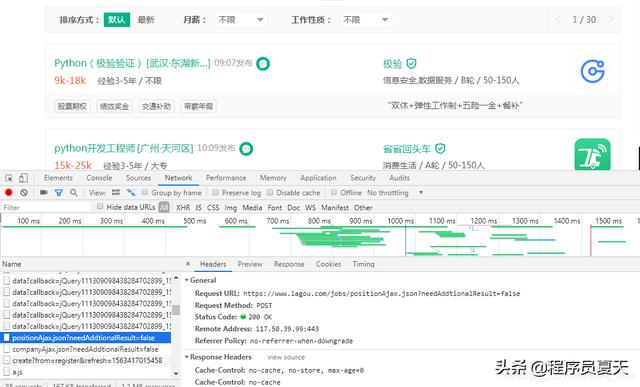Sort by 默认 default button
Screen dimensions: 640x387
click(117, 20)
